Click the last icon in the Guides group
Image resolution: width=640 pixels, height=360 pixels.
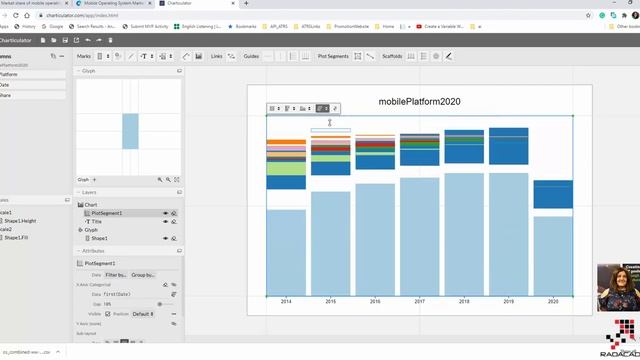click(x=305, y=56)
